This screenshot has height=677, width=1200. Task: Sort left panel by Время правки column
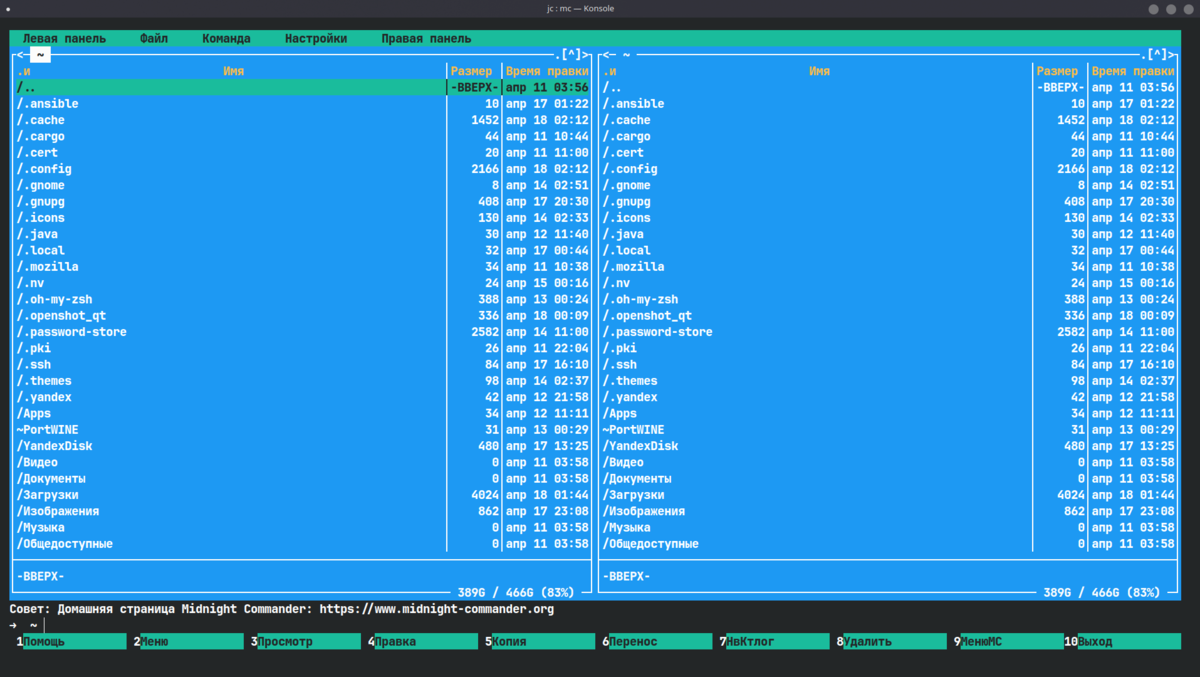[x=547, y=71]
